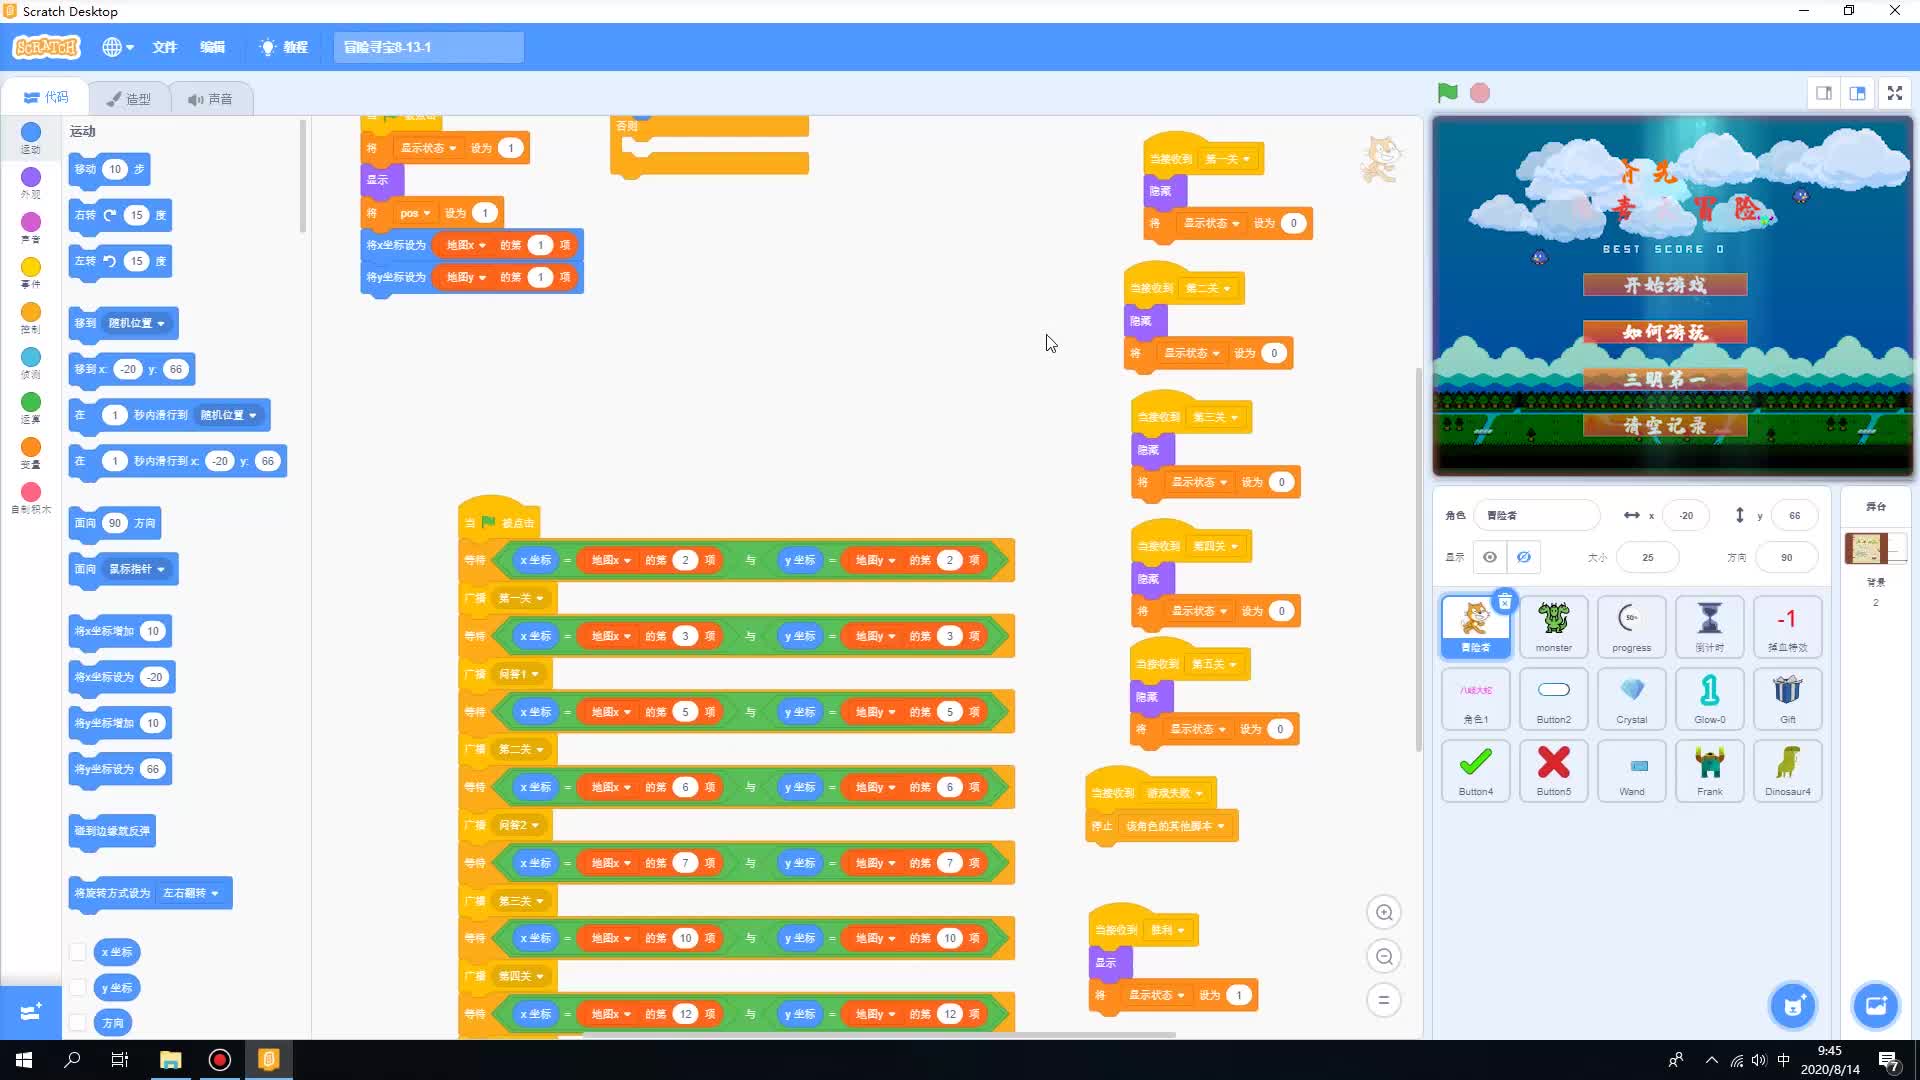Open the 文件 menu
This screenshot has height=1080, width=1920.
click(x=164, y=47)
